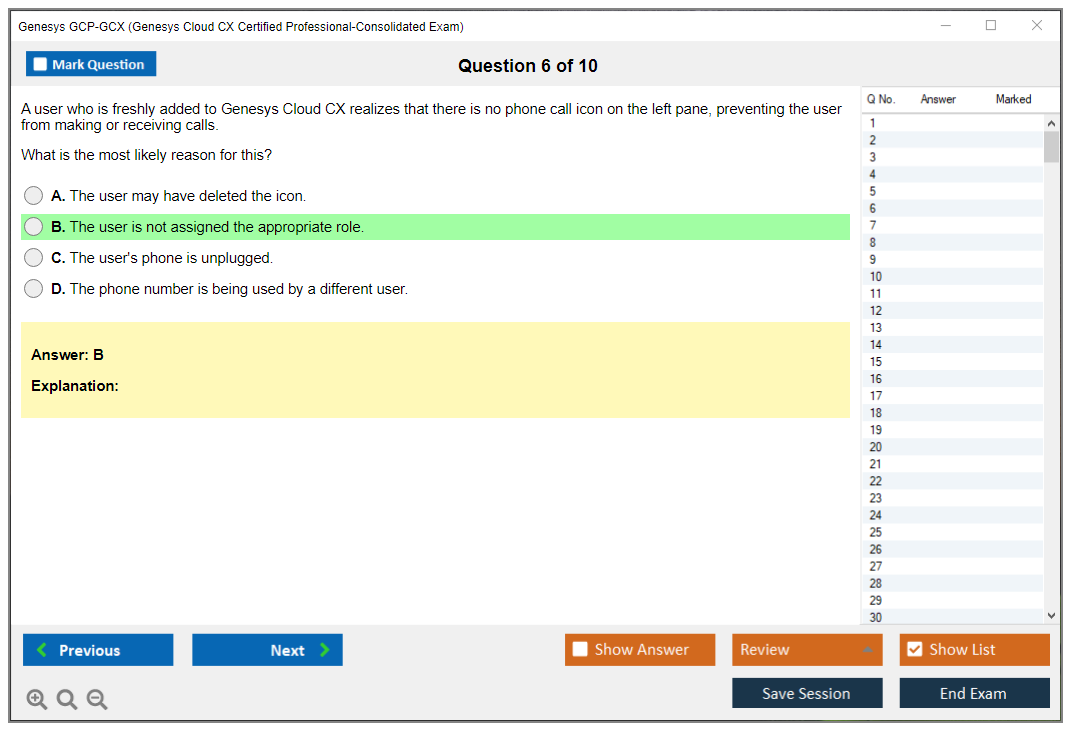Uncheck the Show List checkbox
This screenshot has width=1075, height=735.
[x=914, y=650]
